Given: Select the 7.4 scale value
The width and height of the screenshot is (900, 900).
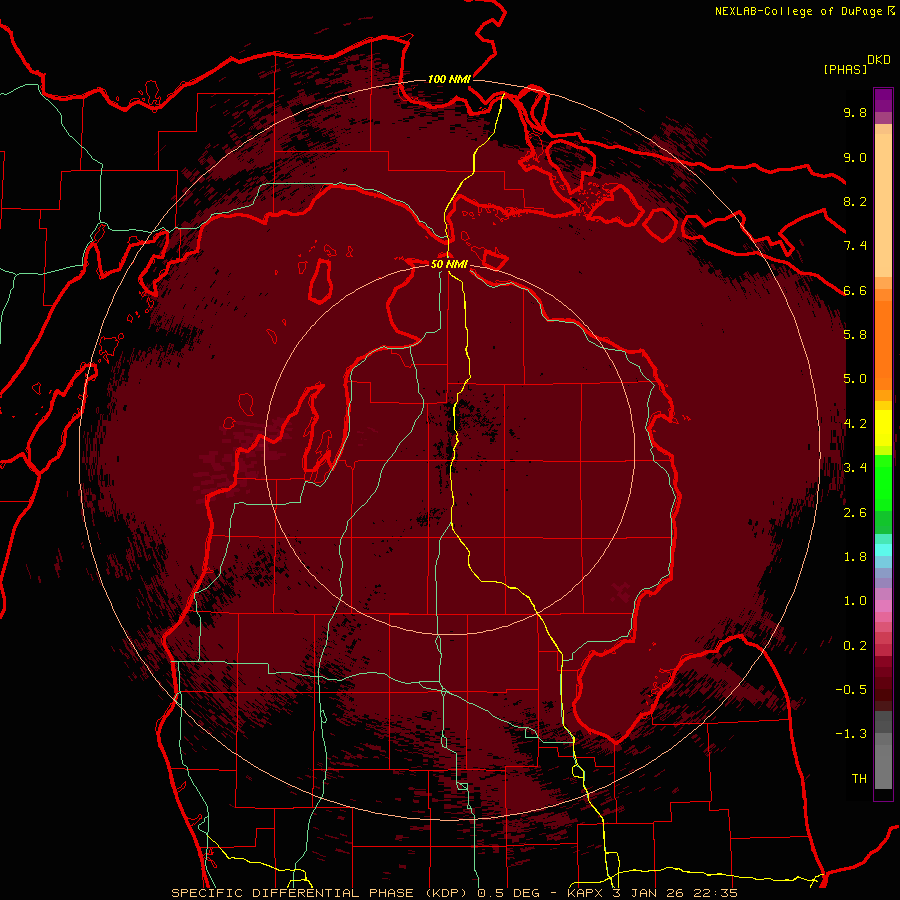Looking at the screenshot, I should click(855, 246).
